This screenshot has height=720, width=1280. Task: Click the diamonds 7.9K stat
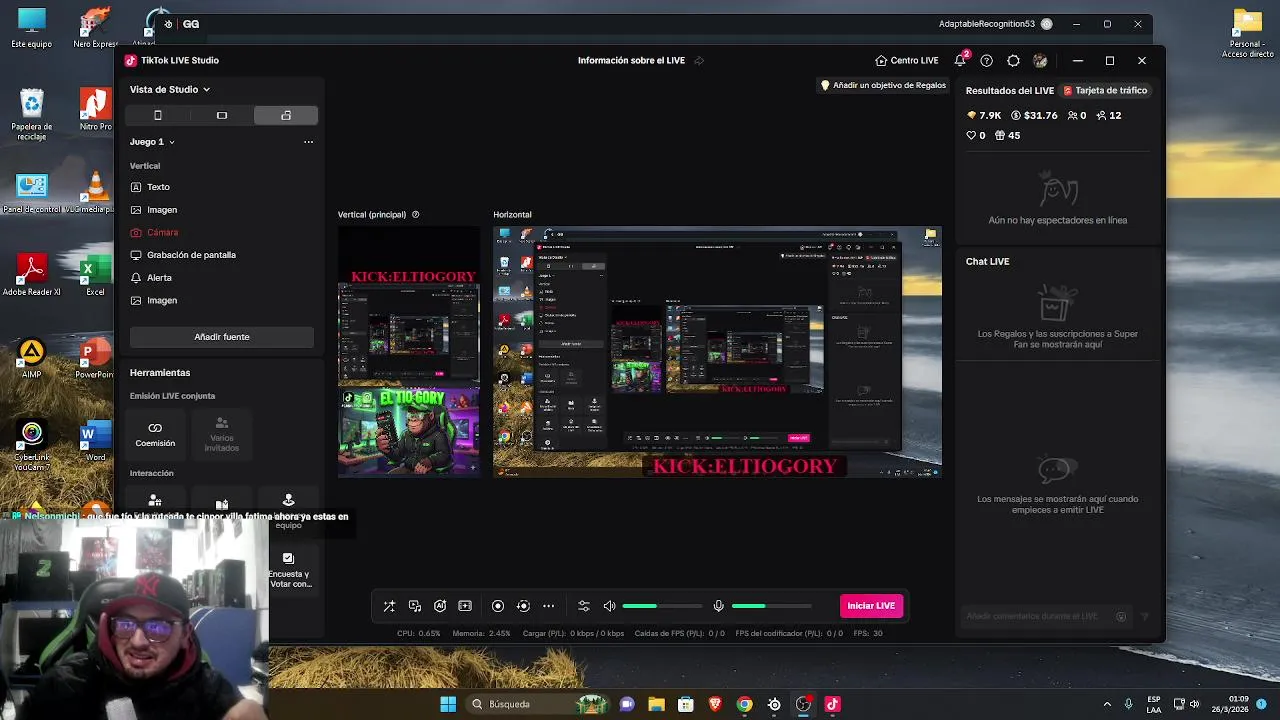point(984,115)
